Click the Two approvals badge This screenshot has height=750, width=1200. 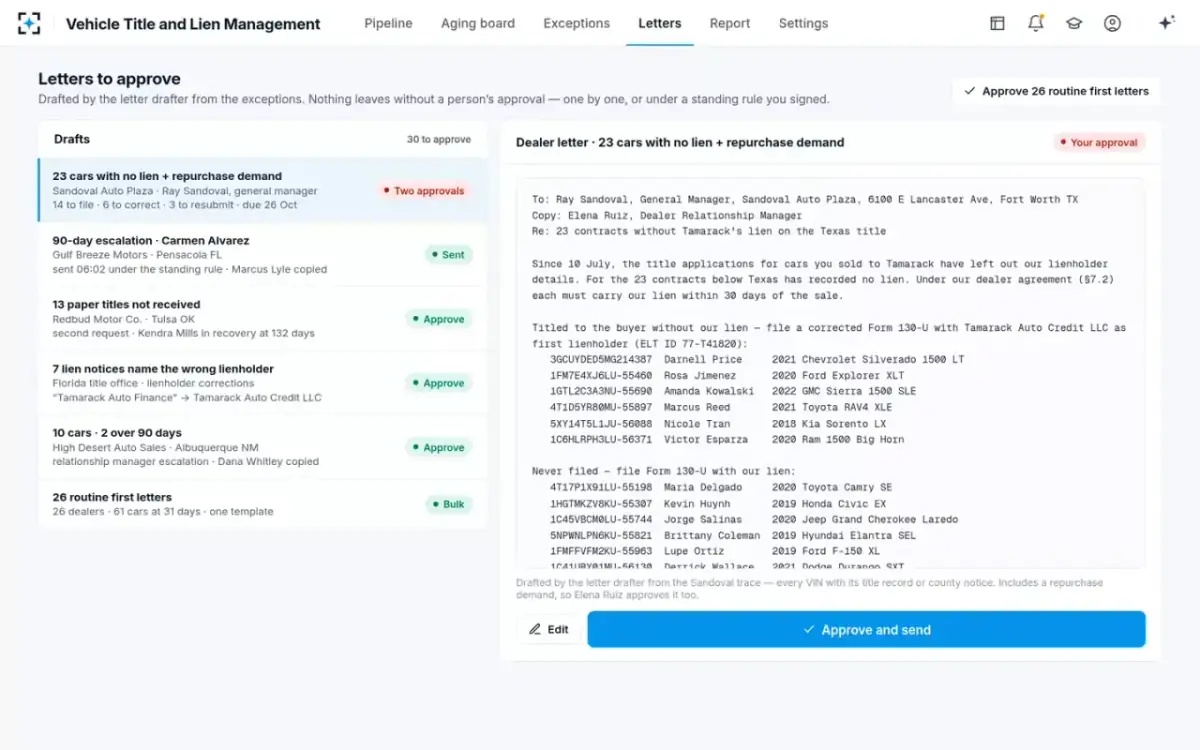pos(424,190)
